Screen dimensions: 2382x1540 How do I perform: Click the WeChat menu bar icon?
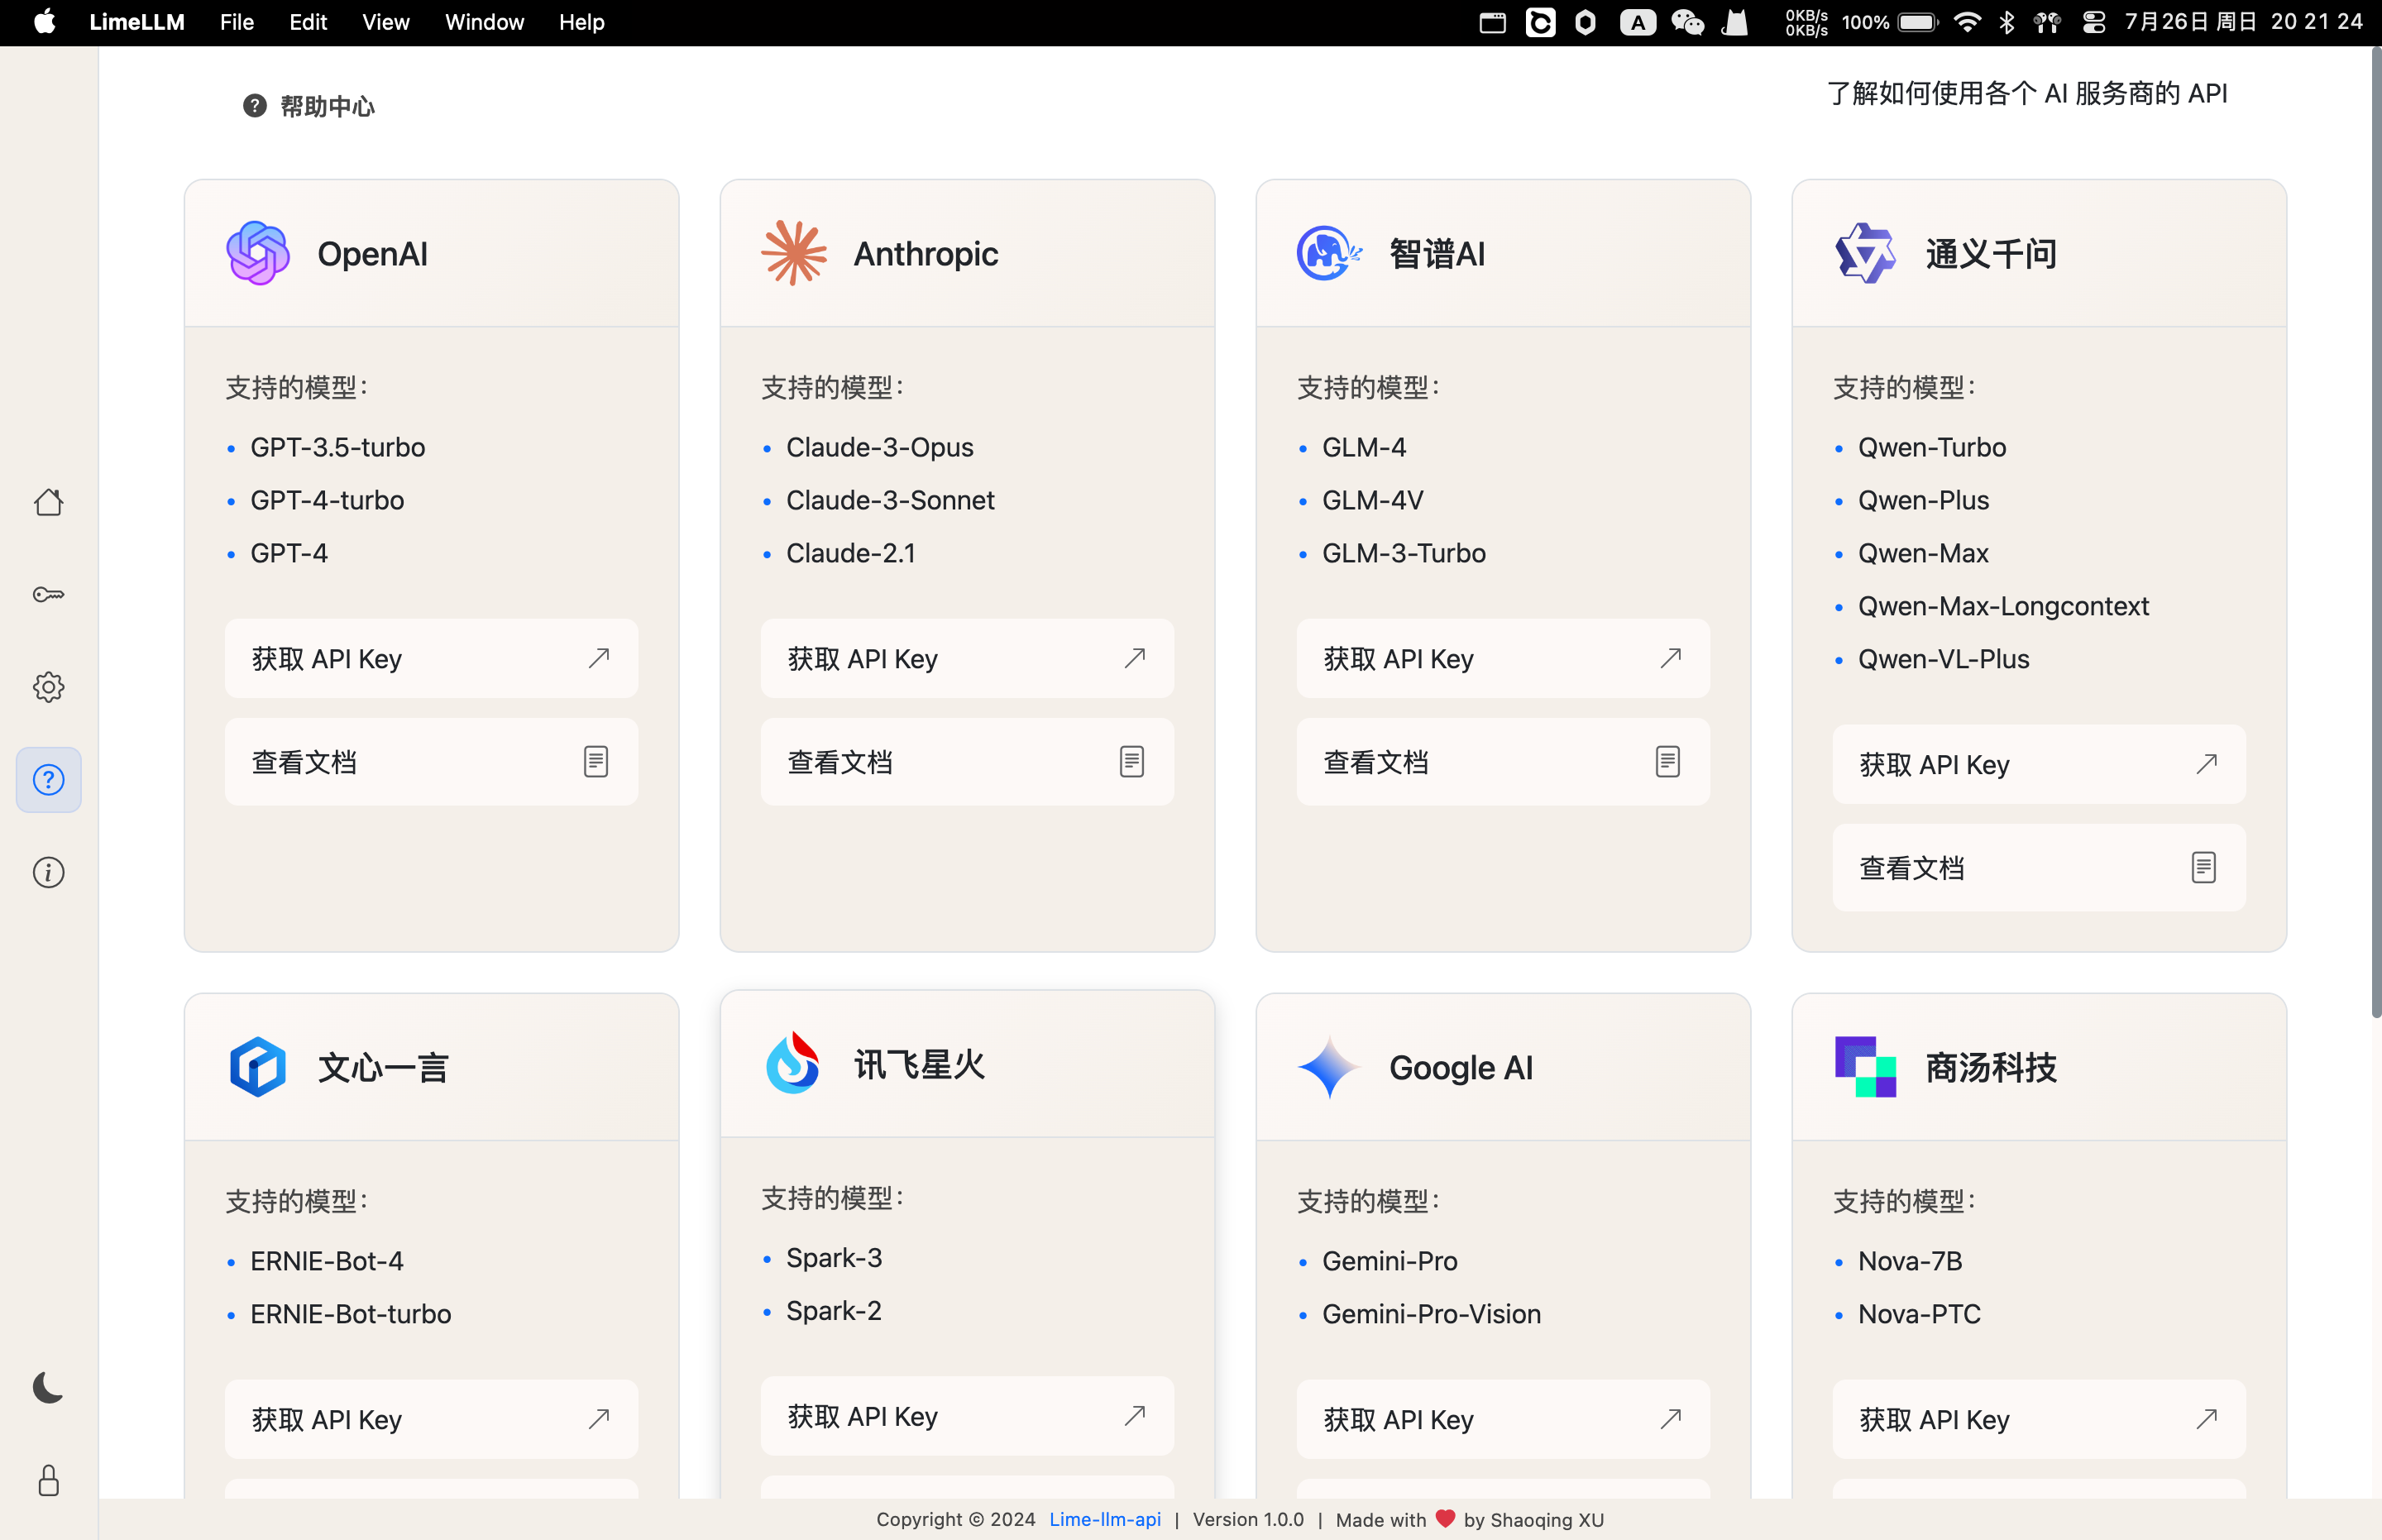coord(1687,22)
